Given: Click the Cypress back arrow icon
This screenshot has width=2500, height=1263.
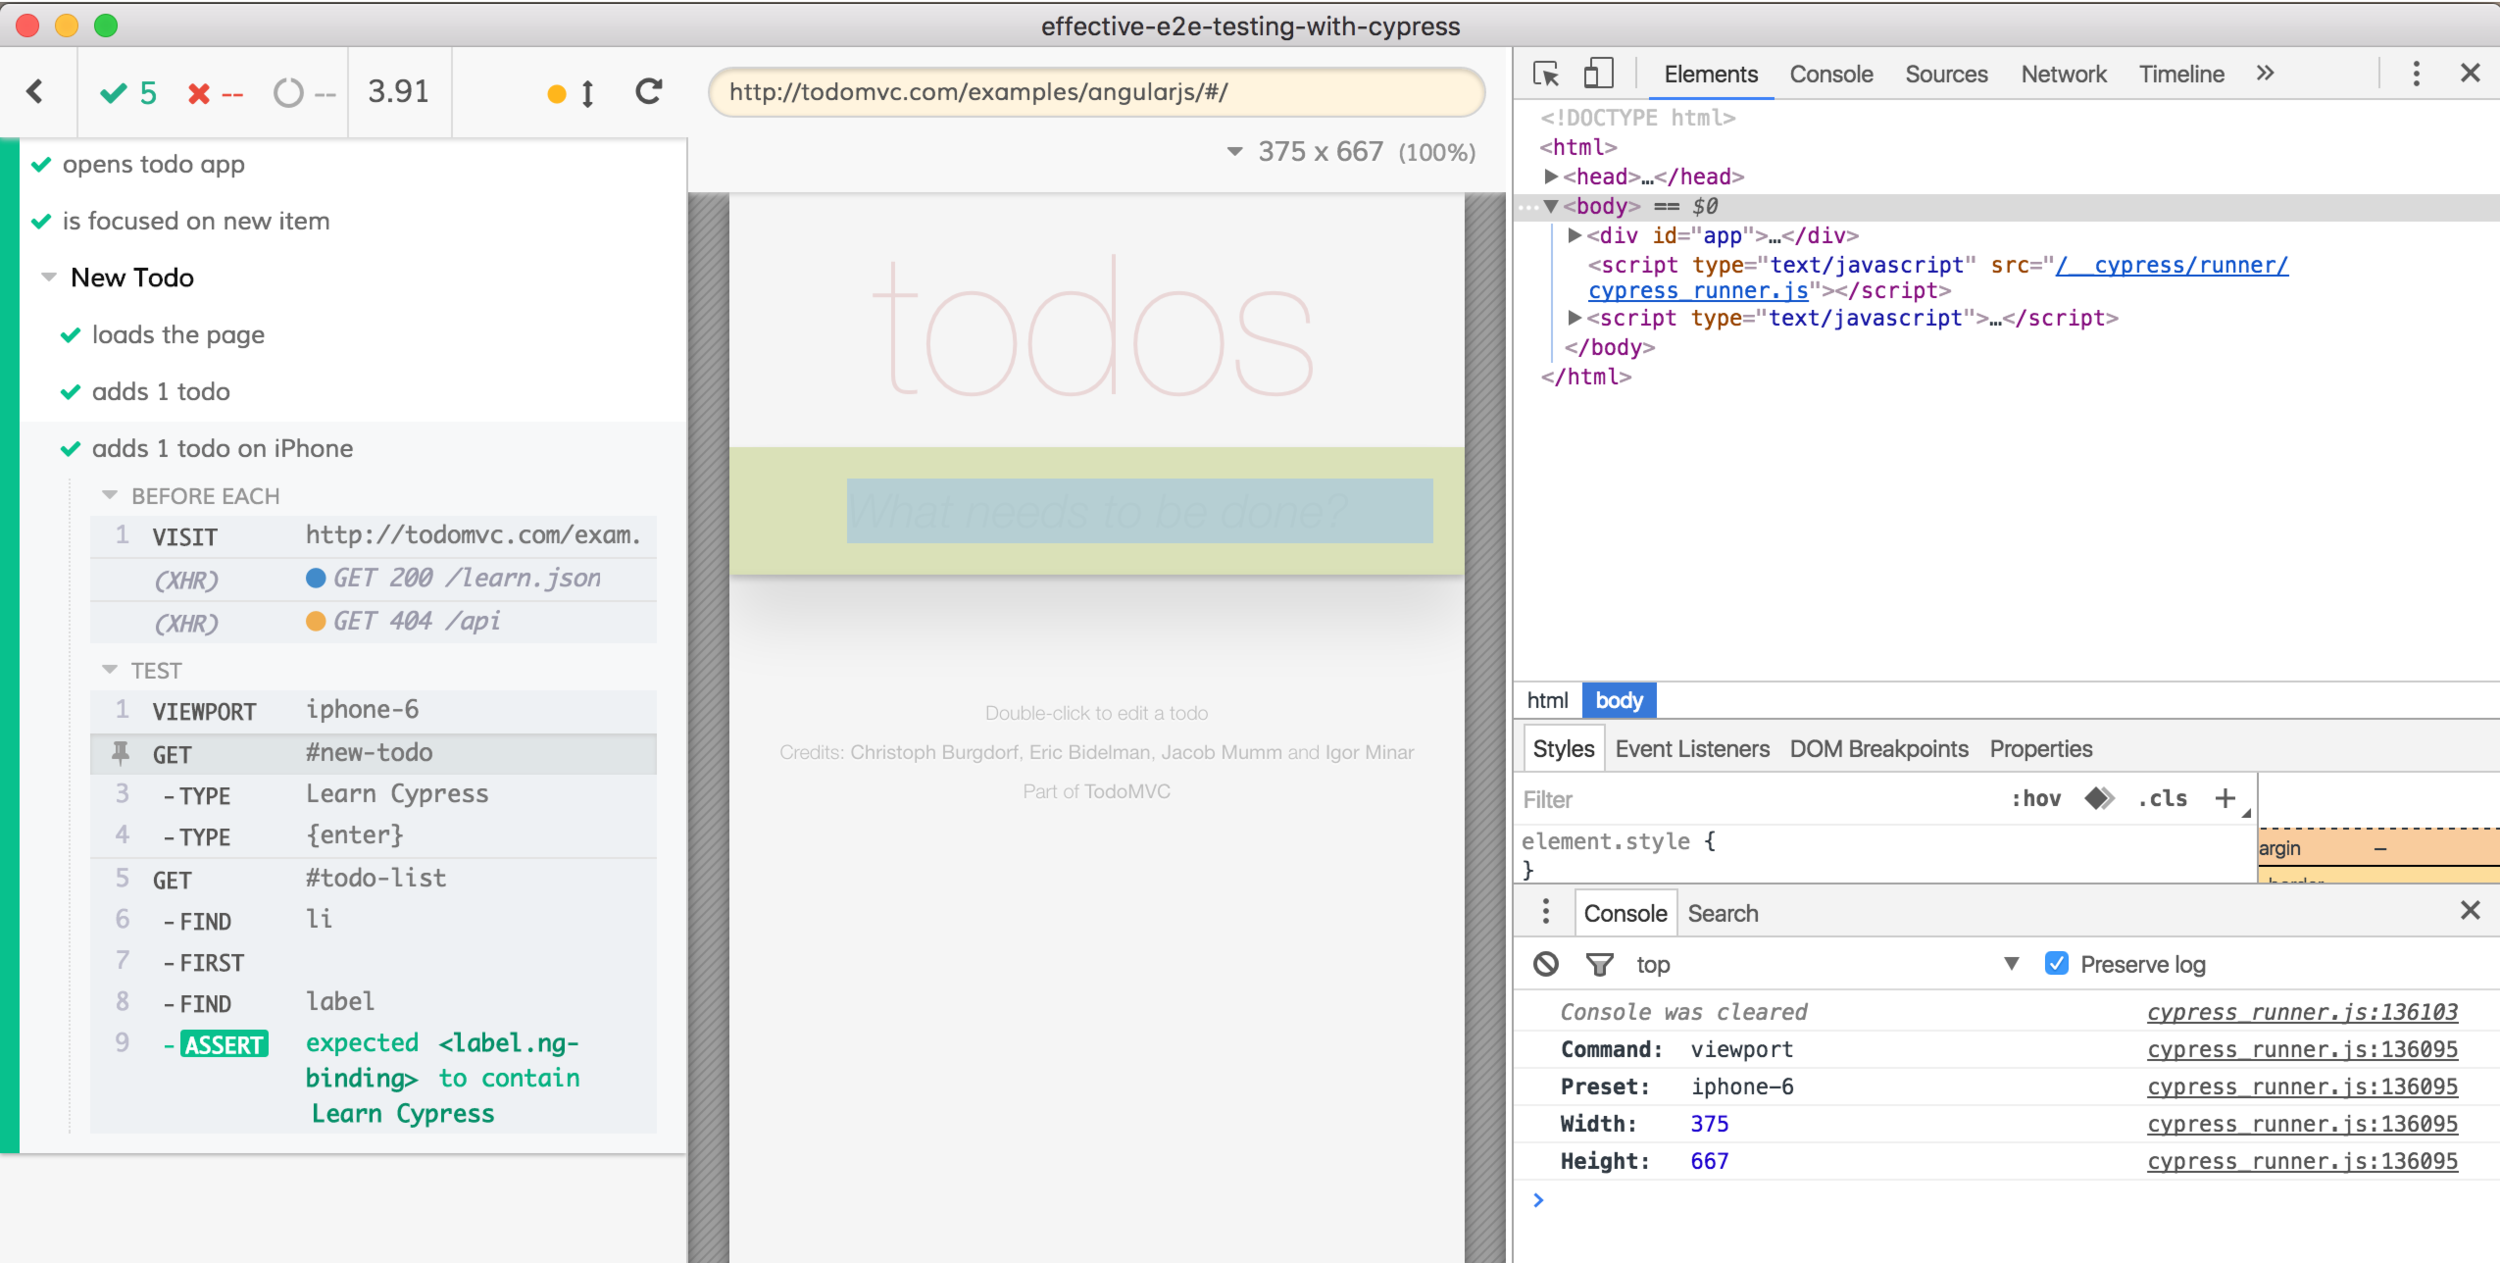Looking at the screenshot, I should (x=36, y=92).
